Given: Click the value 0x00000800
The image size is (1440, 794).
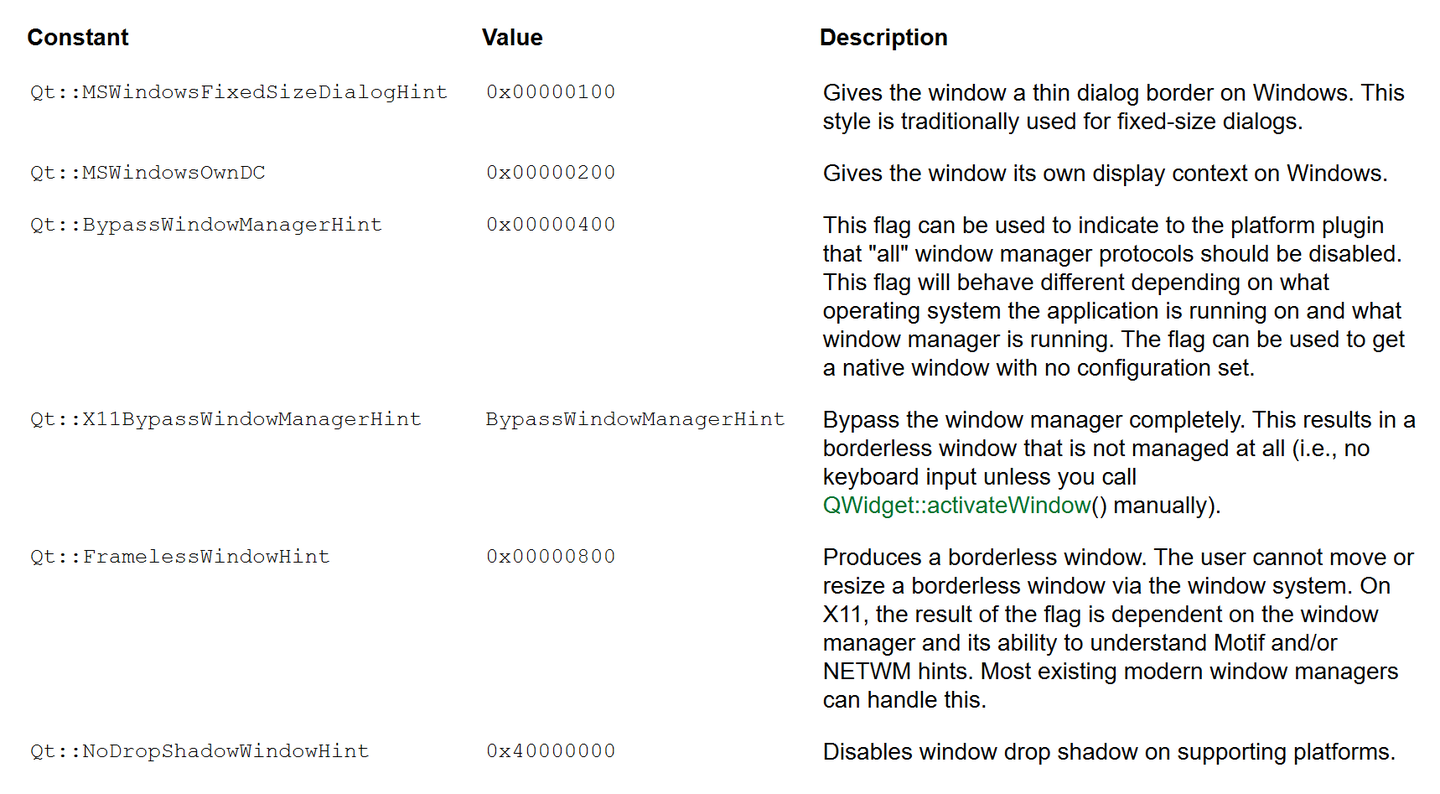Looking at the screenshot, I should [x=551, y=557].
